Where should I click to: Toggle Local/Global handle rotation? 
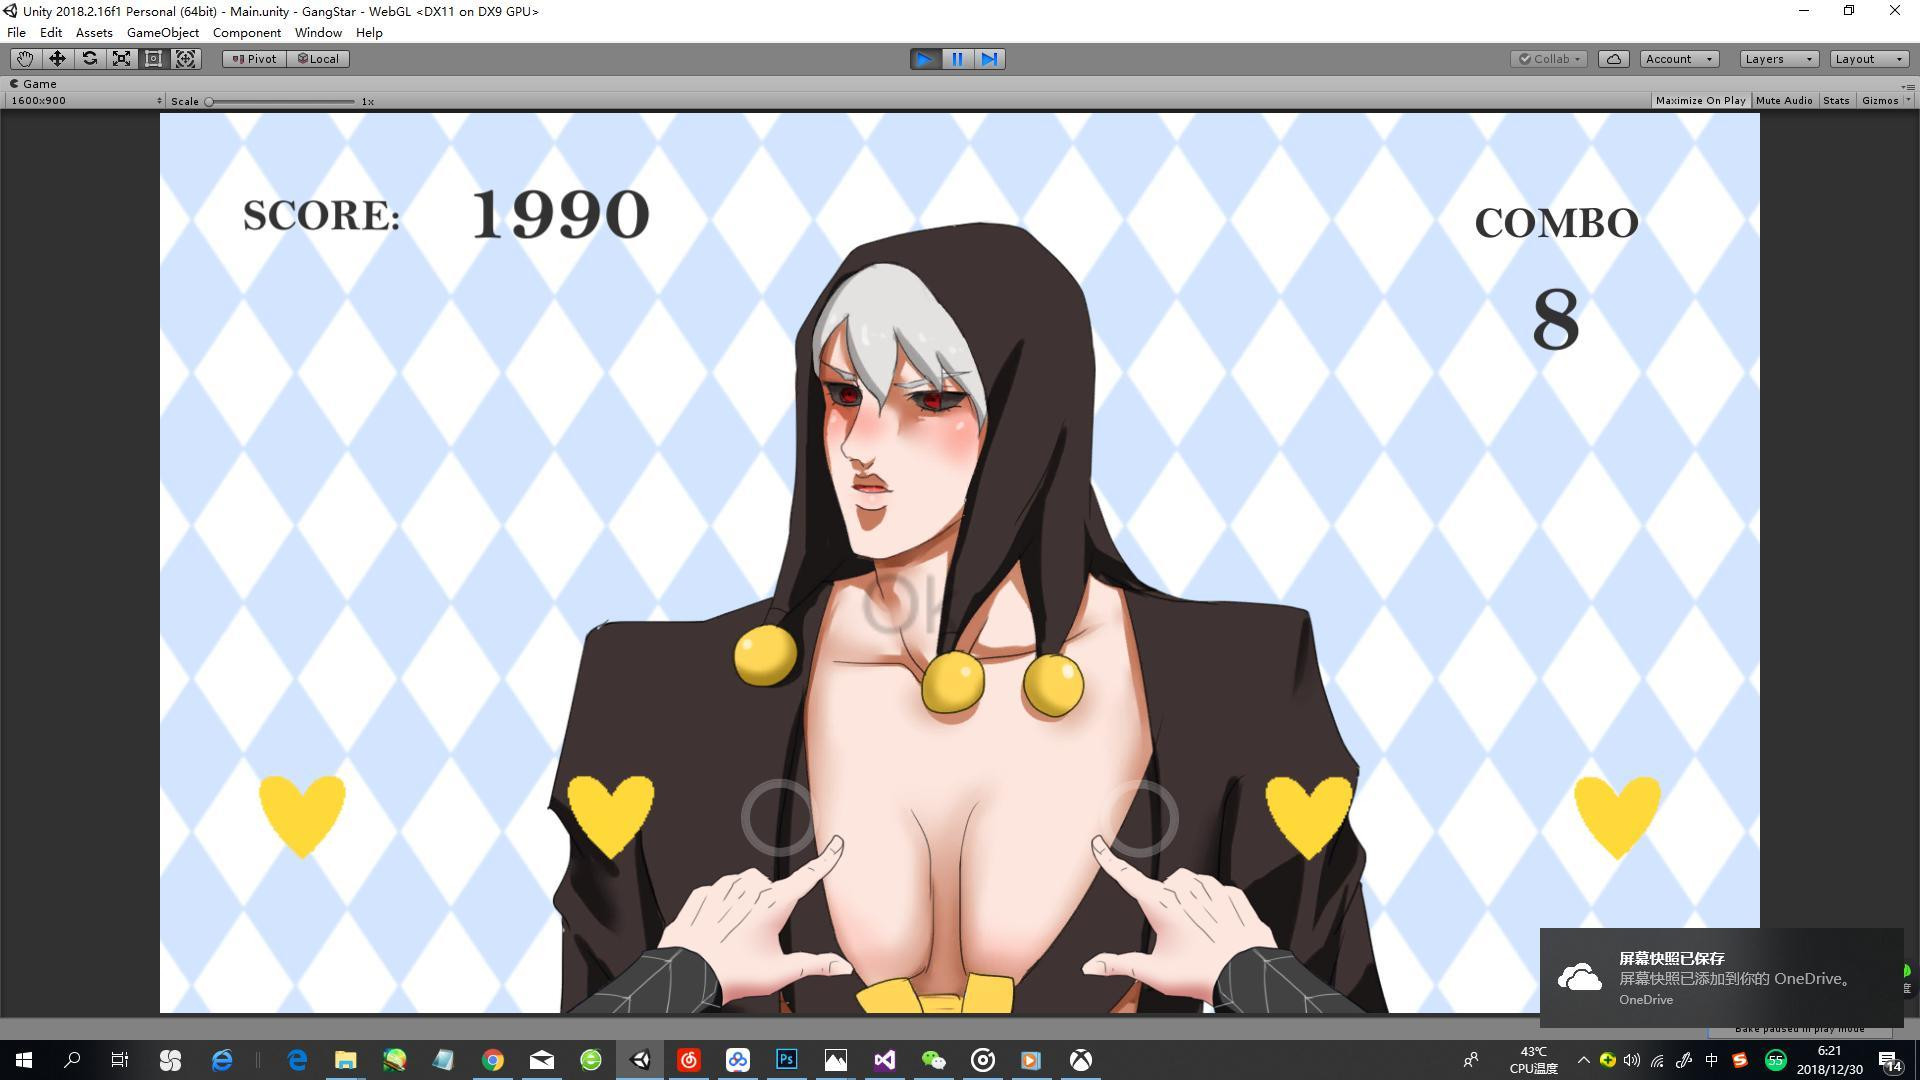click(318, 59)
